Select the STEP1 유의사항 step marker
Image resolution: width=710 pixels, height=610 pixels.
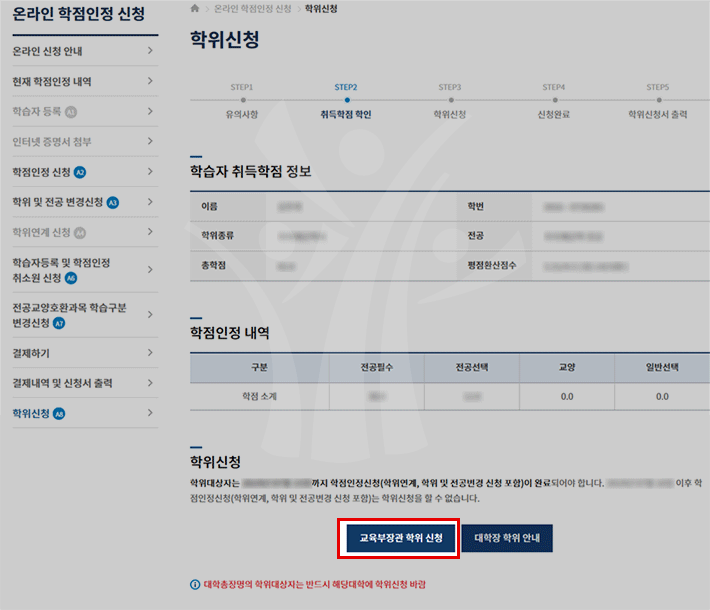242,101
